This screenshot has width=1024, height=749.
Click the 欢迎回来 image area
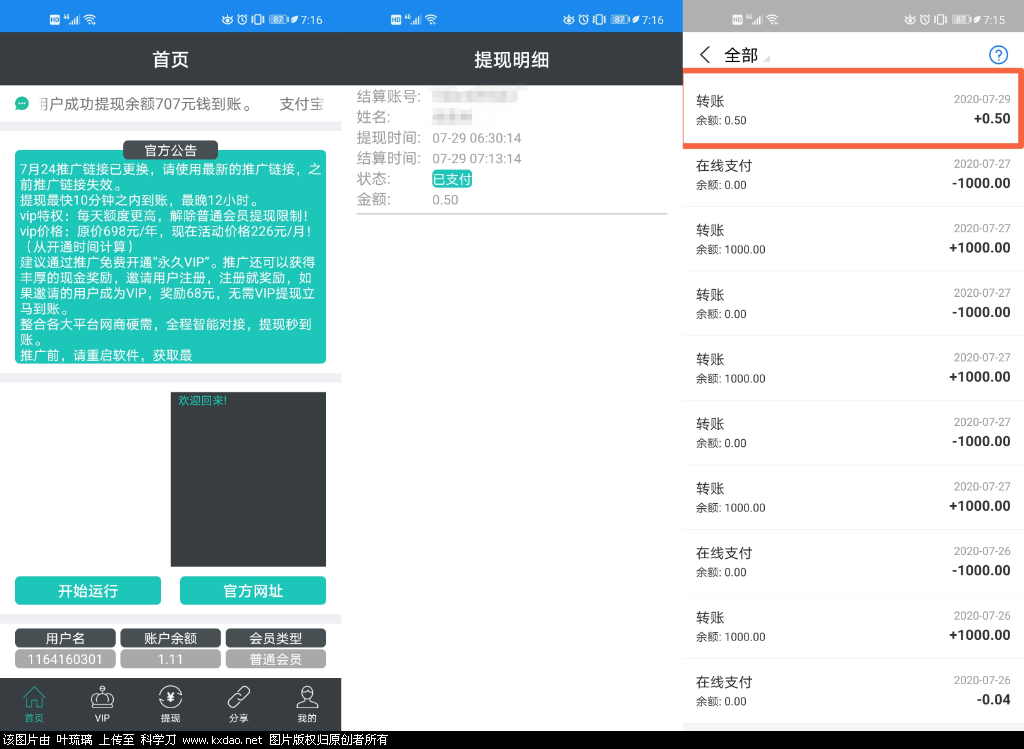tap(248, 478)
